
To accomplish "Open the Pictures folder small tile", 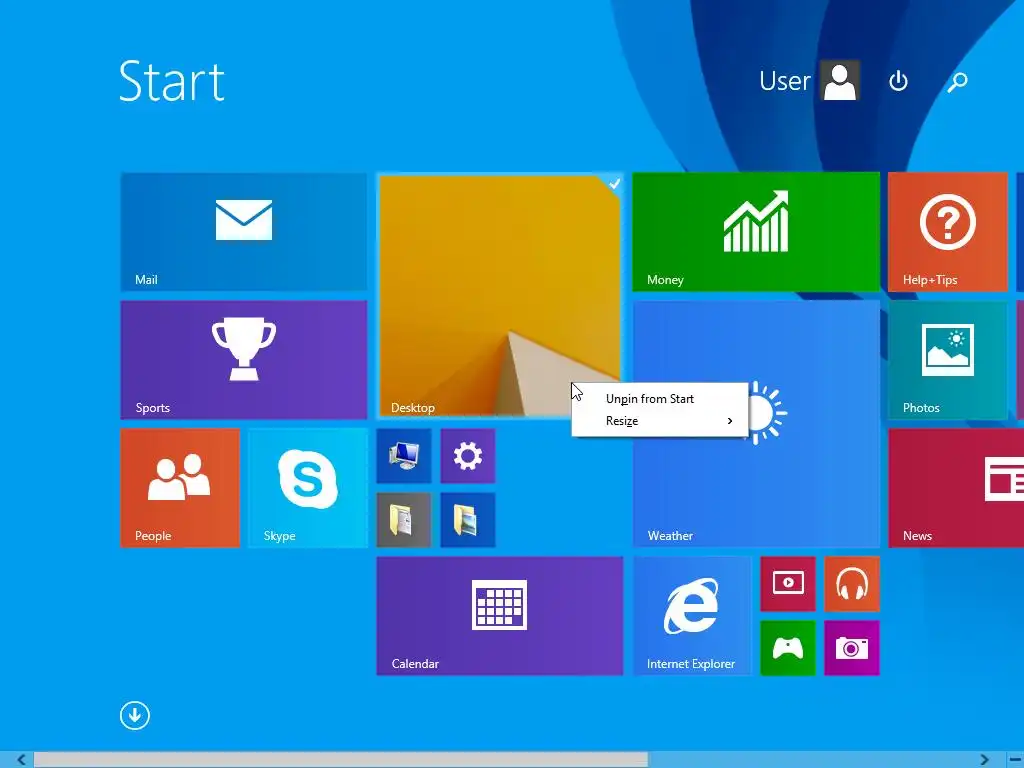I will click(x=468, y=519).
